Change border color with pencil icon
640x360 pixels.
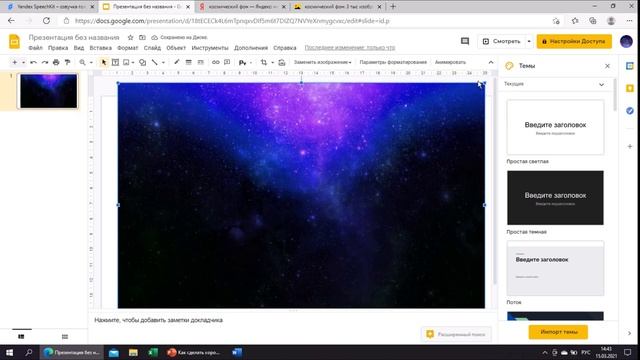pyautogui.click(x=176, y=62)
